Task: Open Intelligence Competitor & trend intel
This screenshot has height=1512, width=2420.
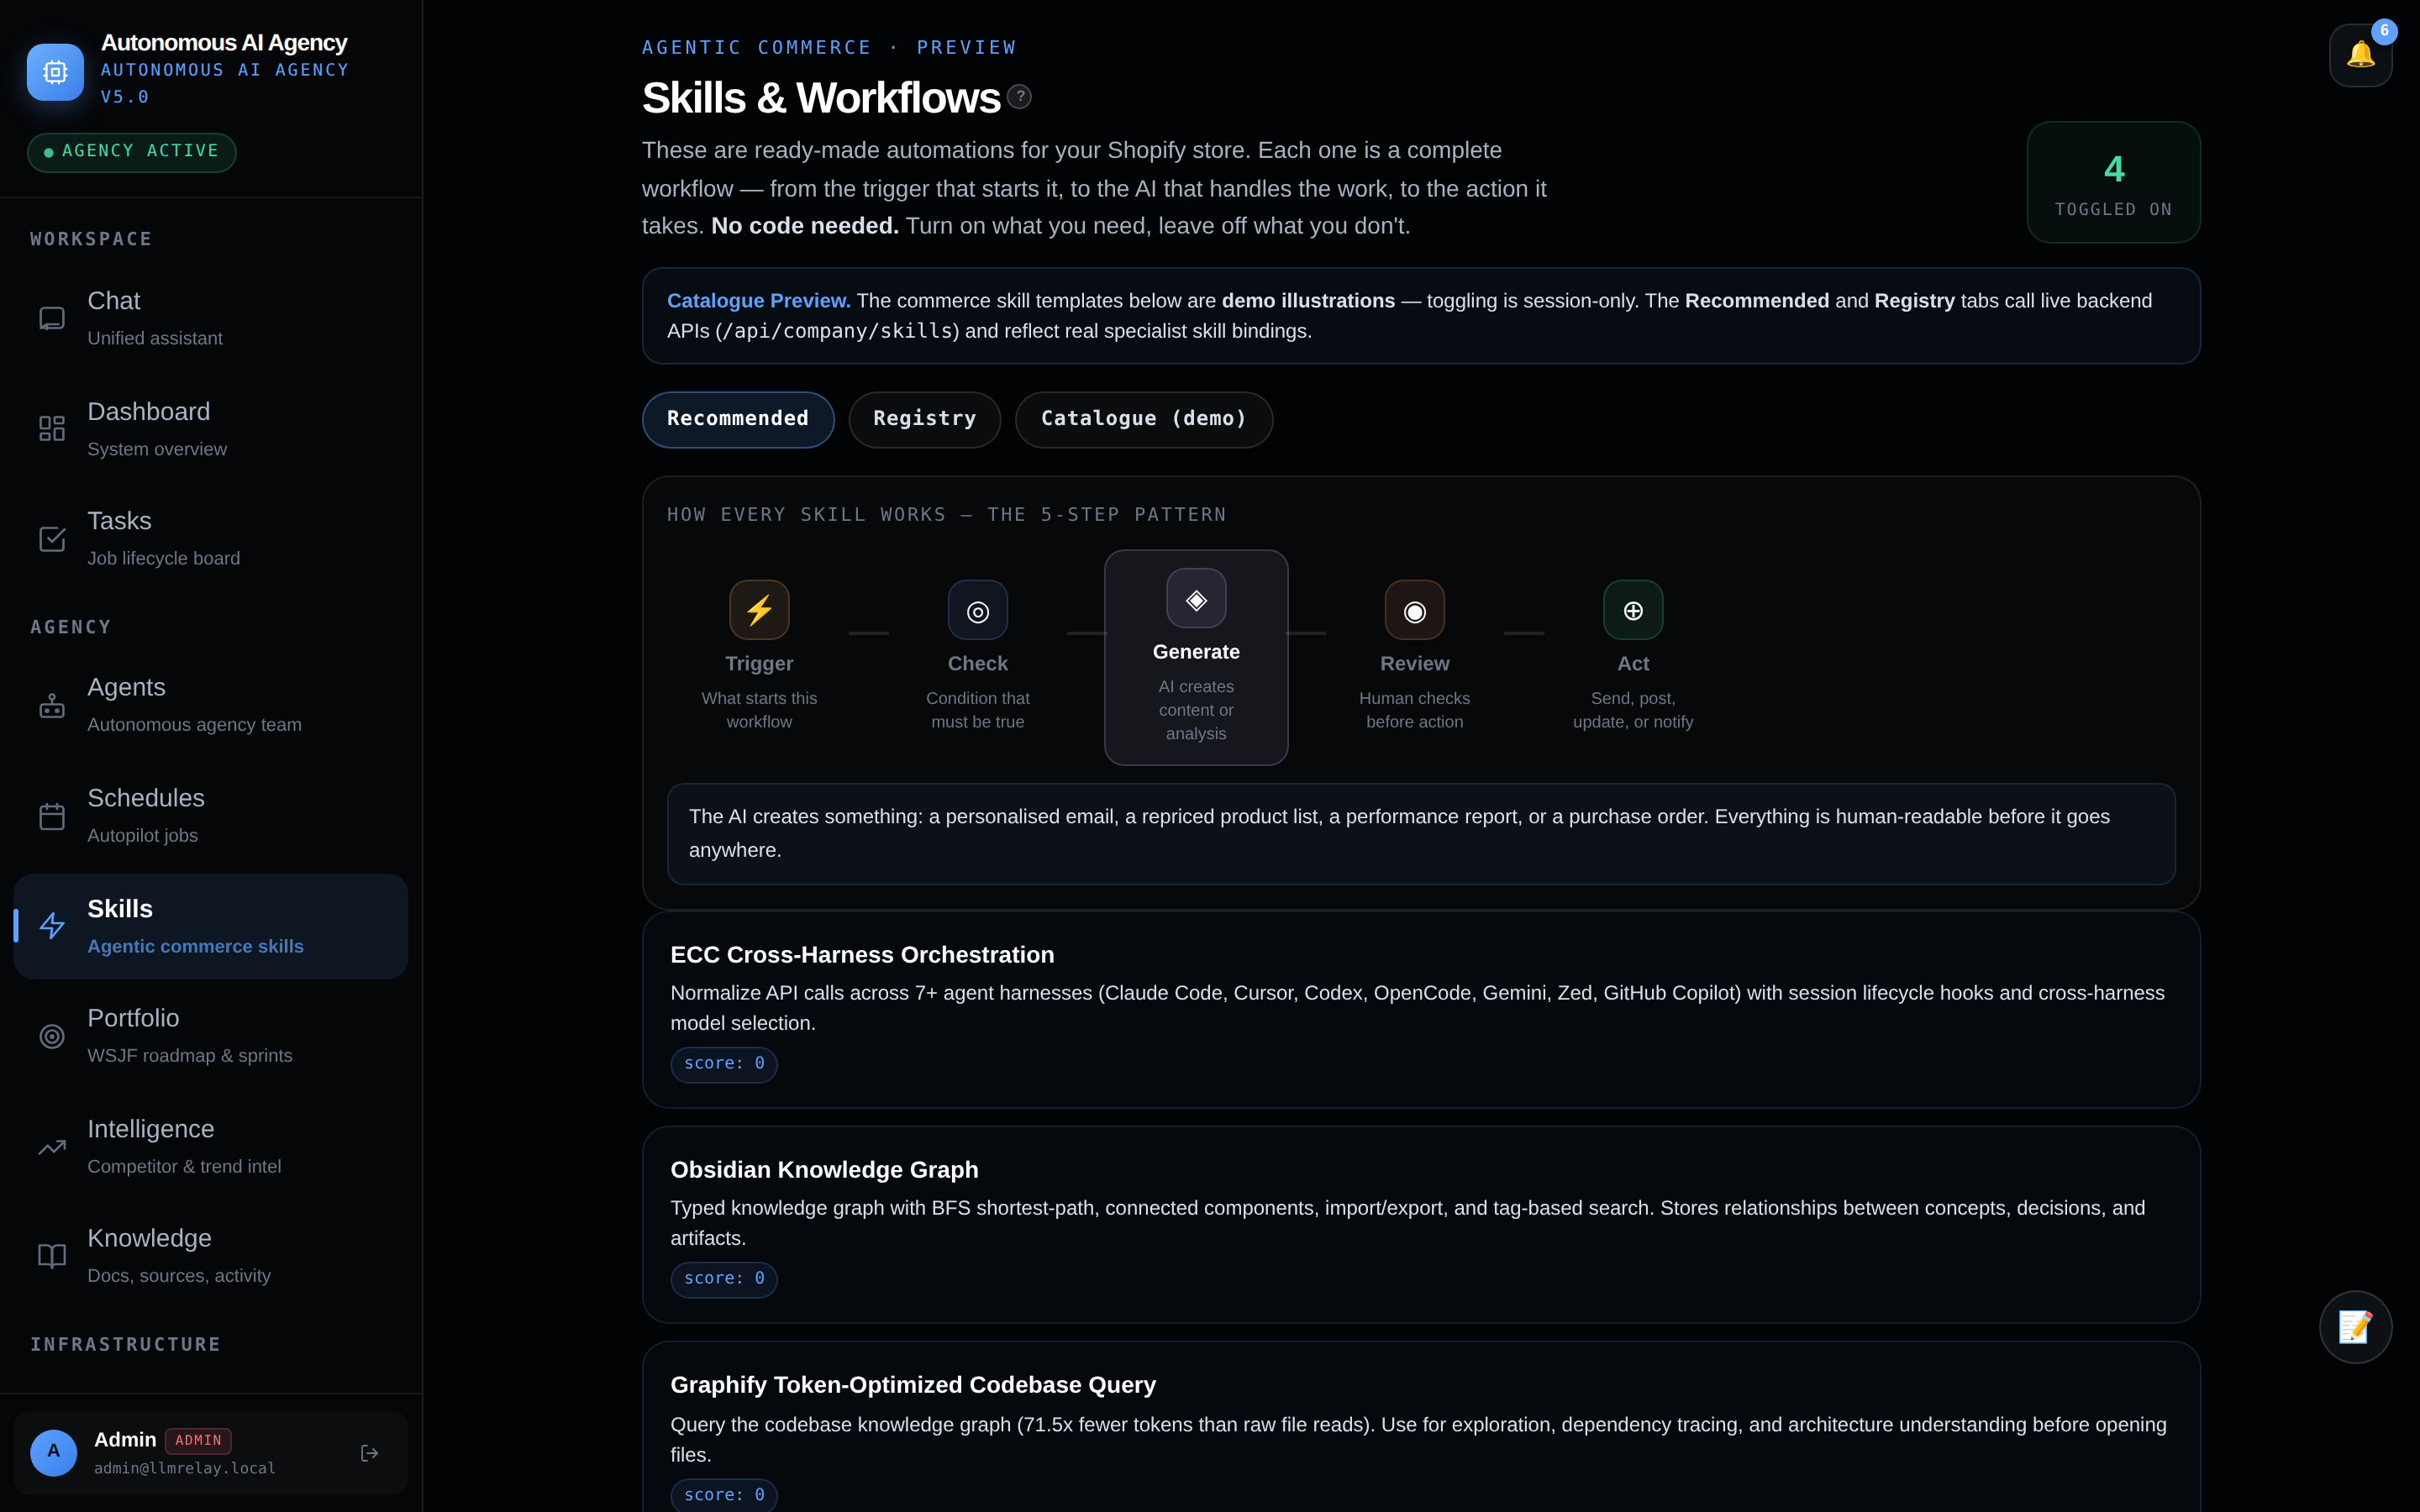Action: click(x=211, y=1147)
